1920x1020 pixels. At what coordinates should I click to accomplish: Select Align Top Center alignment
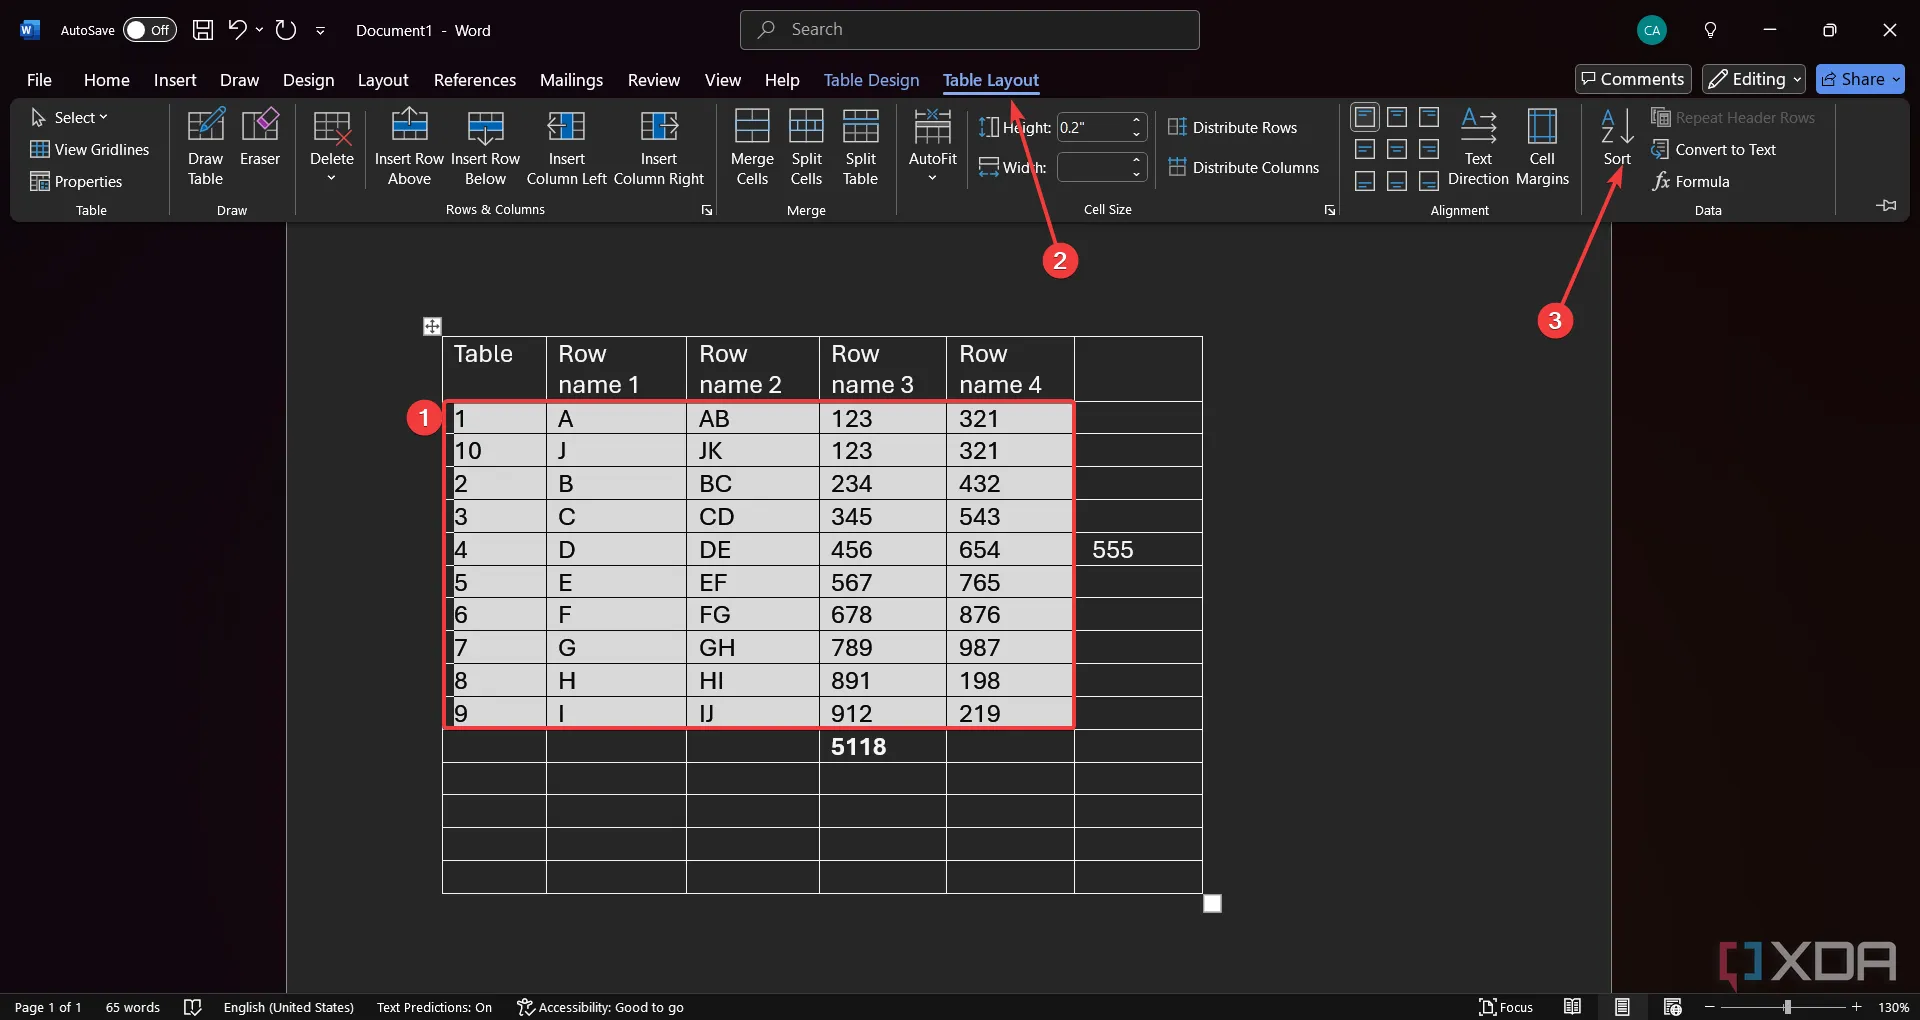(1397, 117)
